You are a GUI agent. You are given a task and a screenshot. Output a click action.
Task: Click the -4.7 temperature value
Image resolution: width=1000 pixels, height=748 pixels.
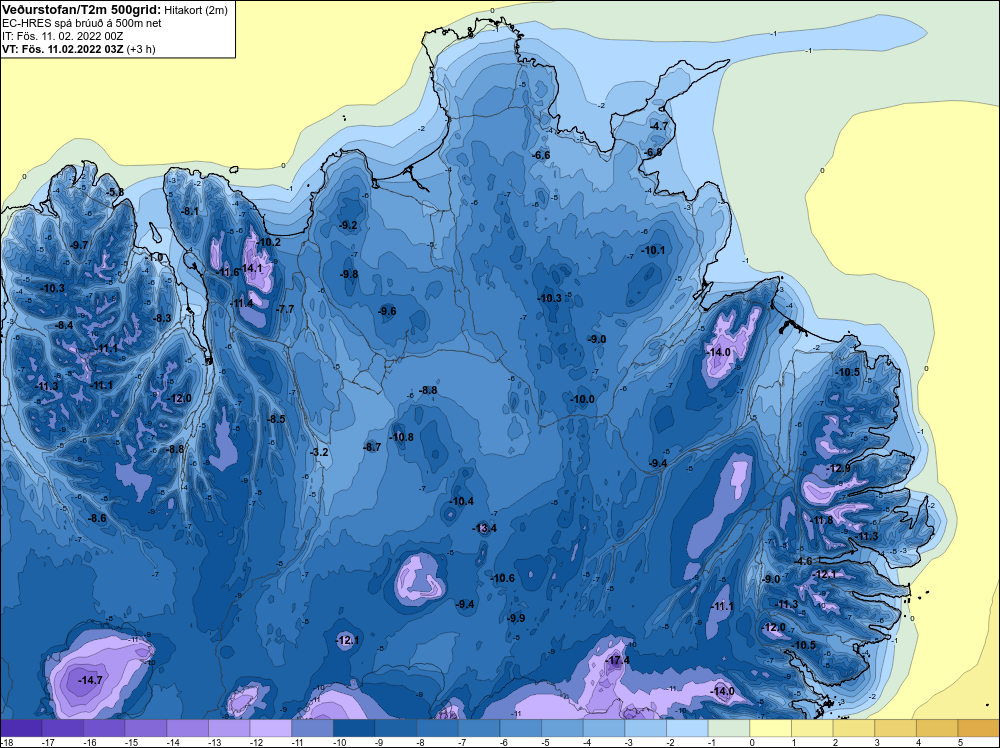(x=659, y=126)
